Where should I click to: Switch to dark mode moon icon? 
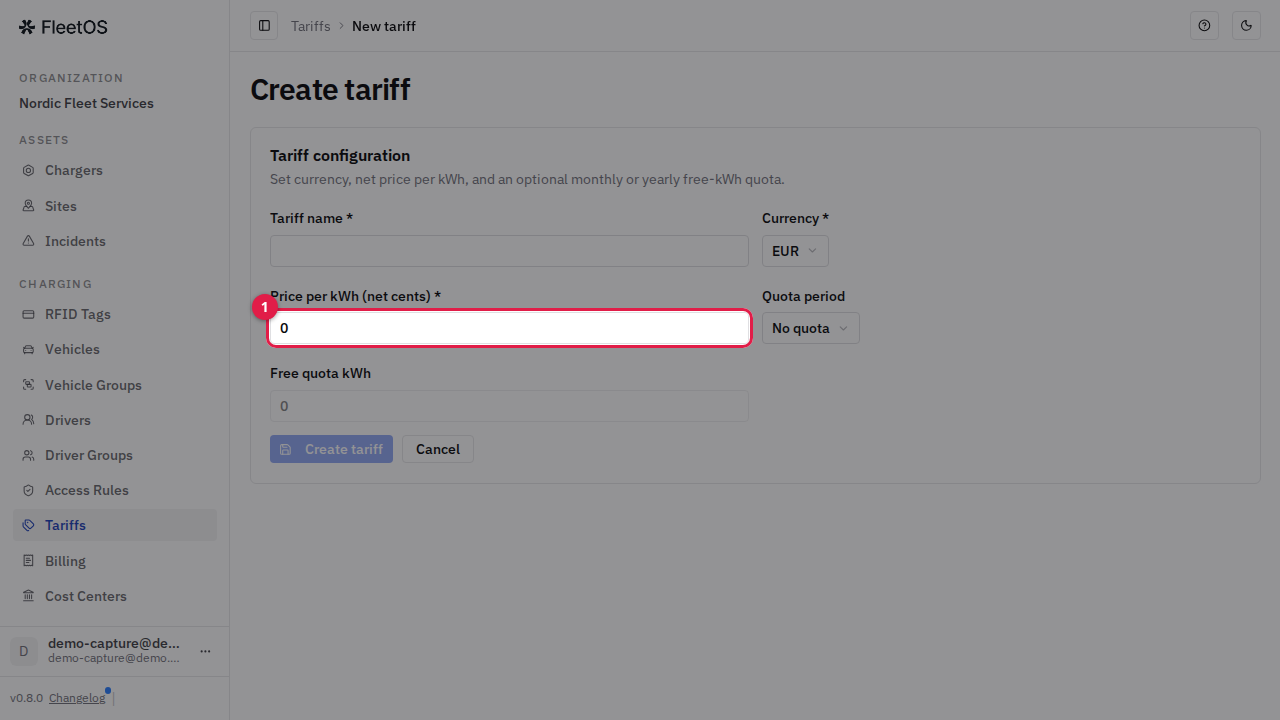(1246, 26)
